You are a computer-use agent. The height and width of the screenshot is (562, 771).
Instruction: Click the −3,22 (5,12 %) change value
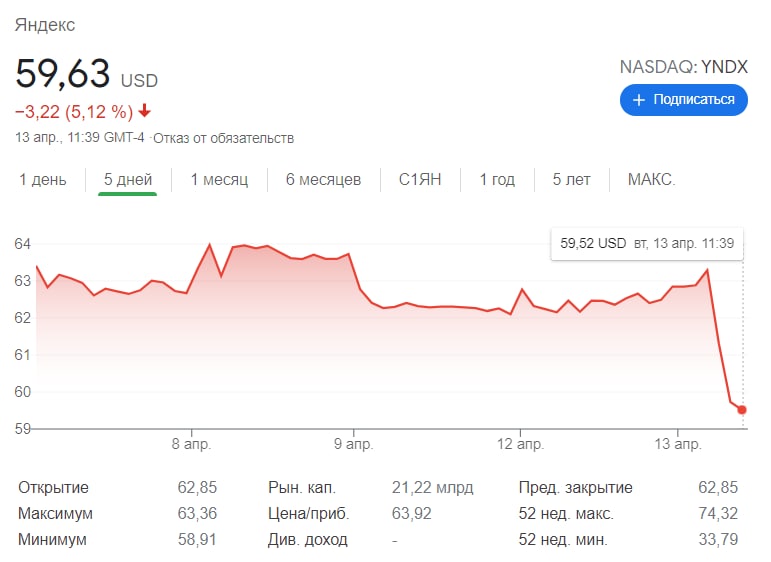tap(74, 112)
